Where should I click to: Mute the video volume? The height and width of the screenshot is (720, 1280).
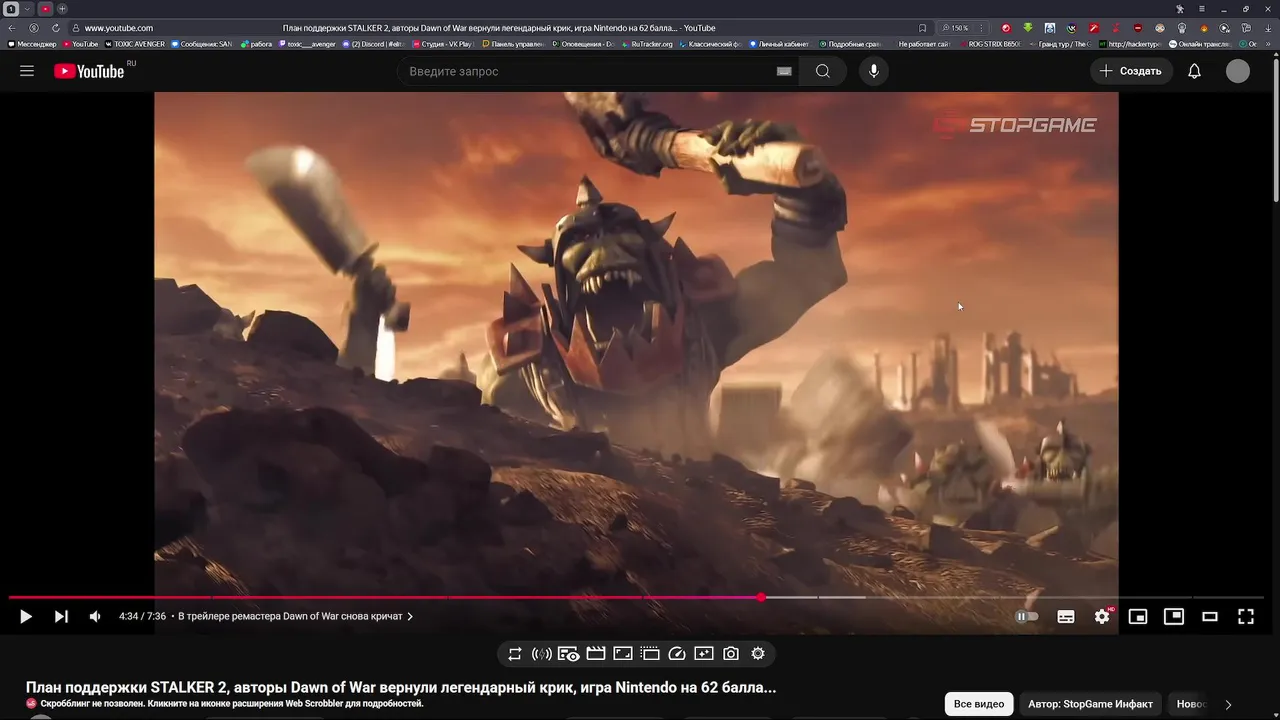[x=95, y=617]
